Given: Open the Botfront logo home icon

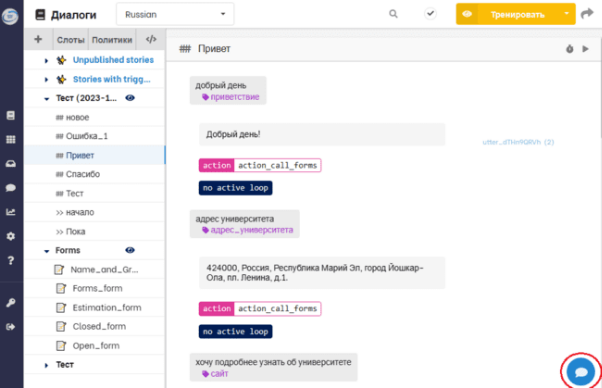Looking at the screenshot, I should 10,16.
